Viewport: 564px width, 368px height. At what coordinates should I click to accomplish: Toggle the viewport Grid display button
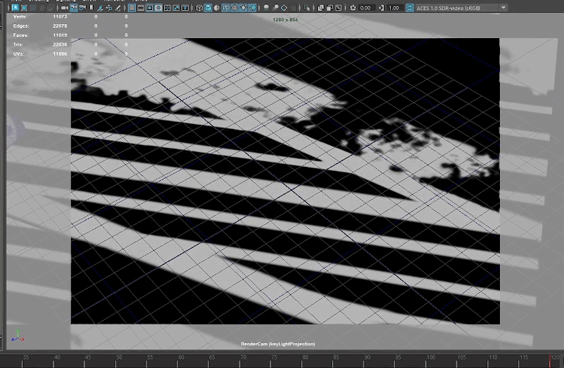[x=132, y=8]
